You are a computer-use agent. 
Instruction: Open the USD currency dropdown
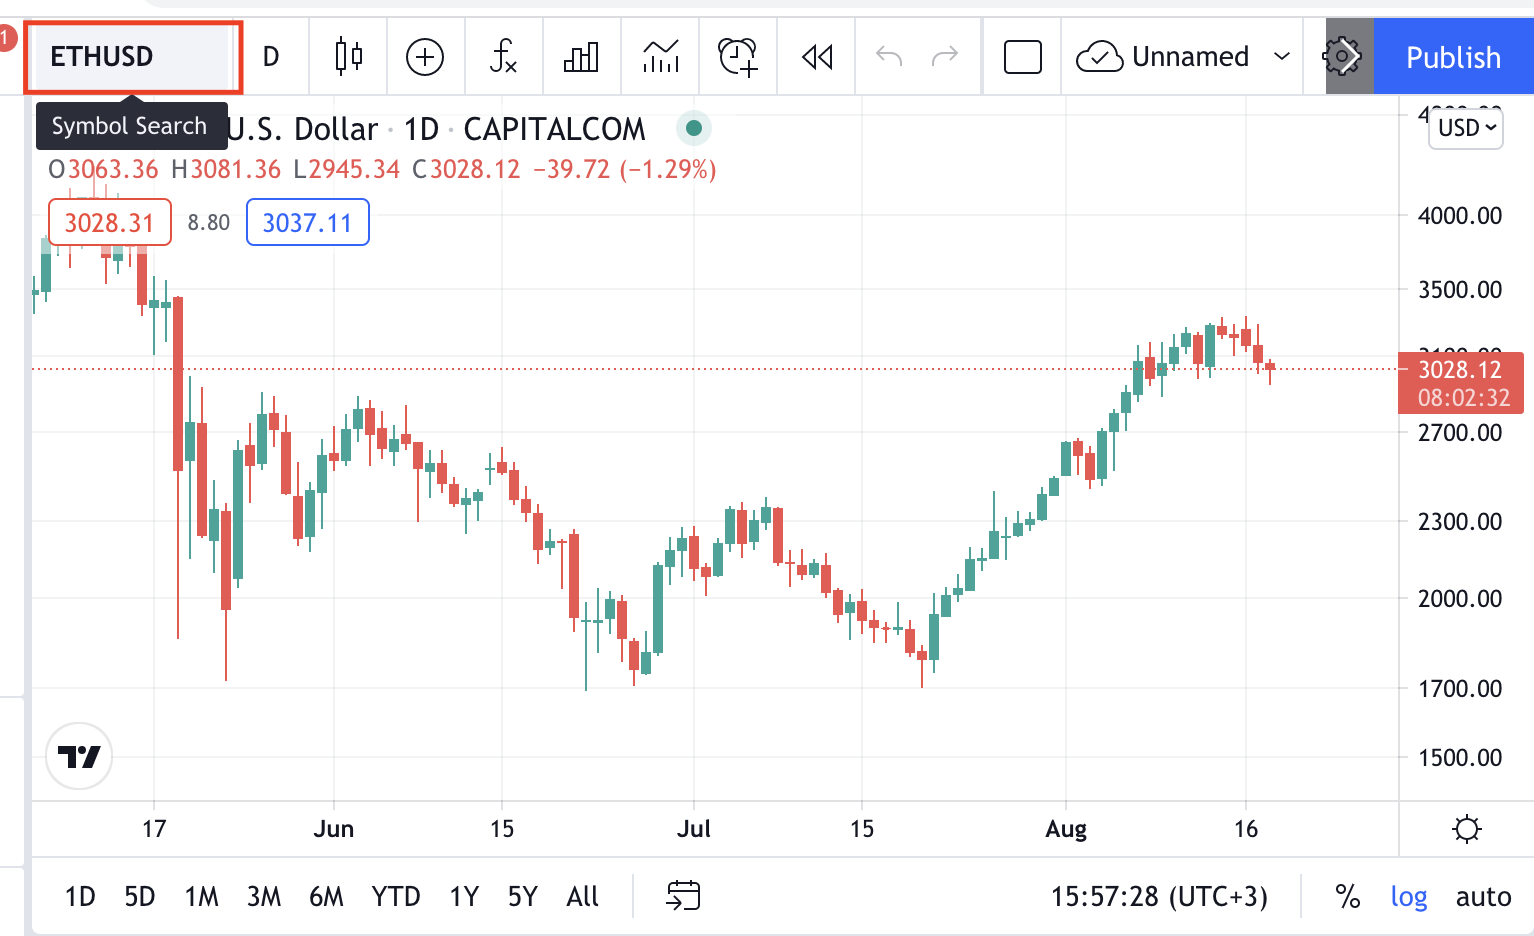[x=1465, y=128]
